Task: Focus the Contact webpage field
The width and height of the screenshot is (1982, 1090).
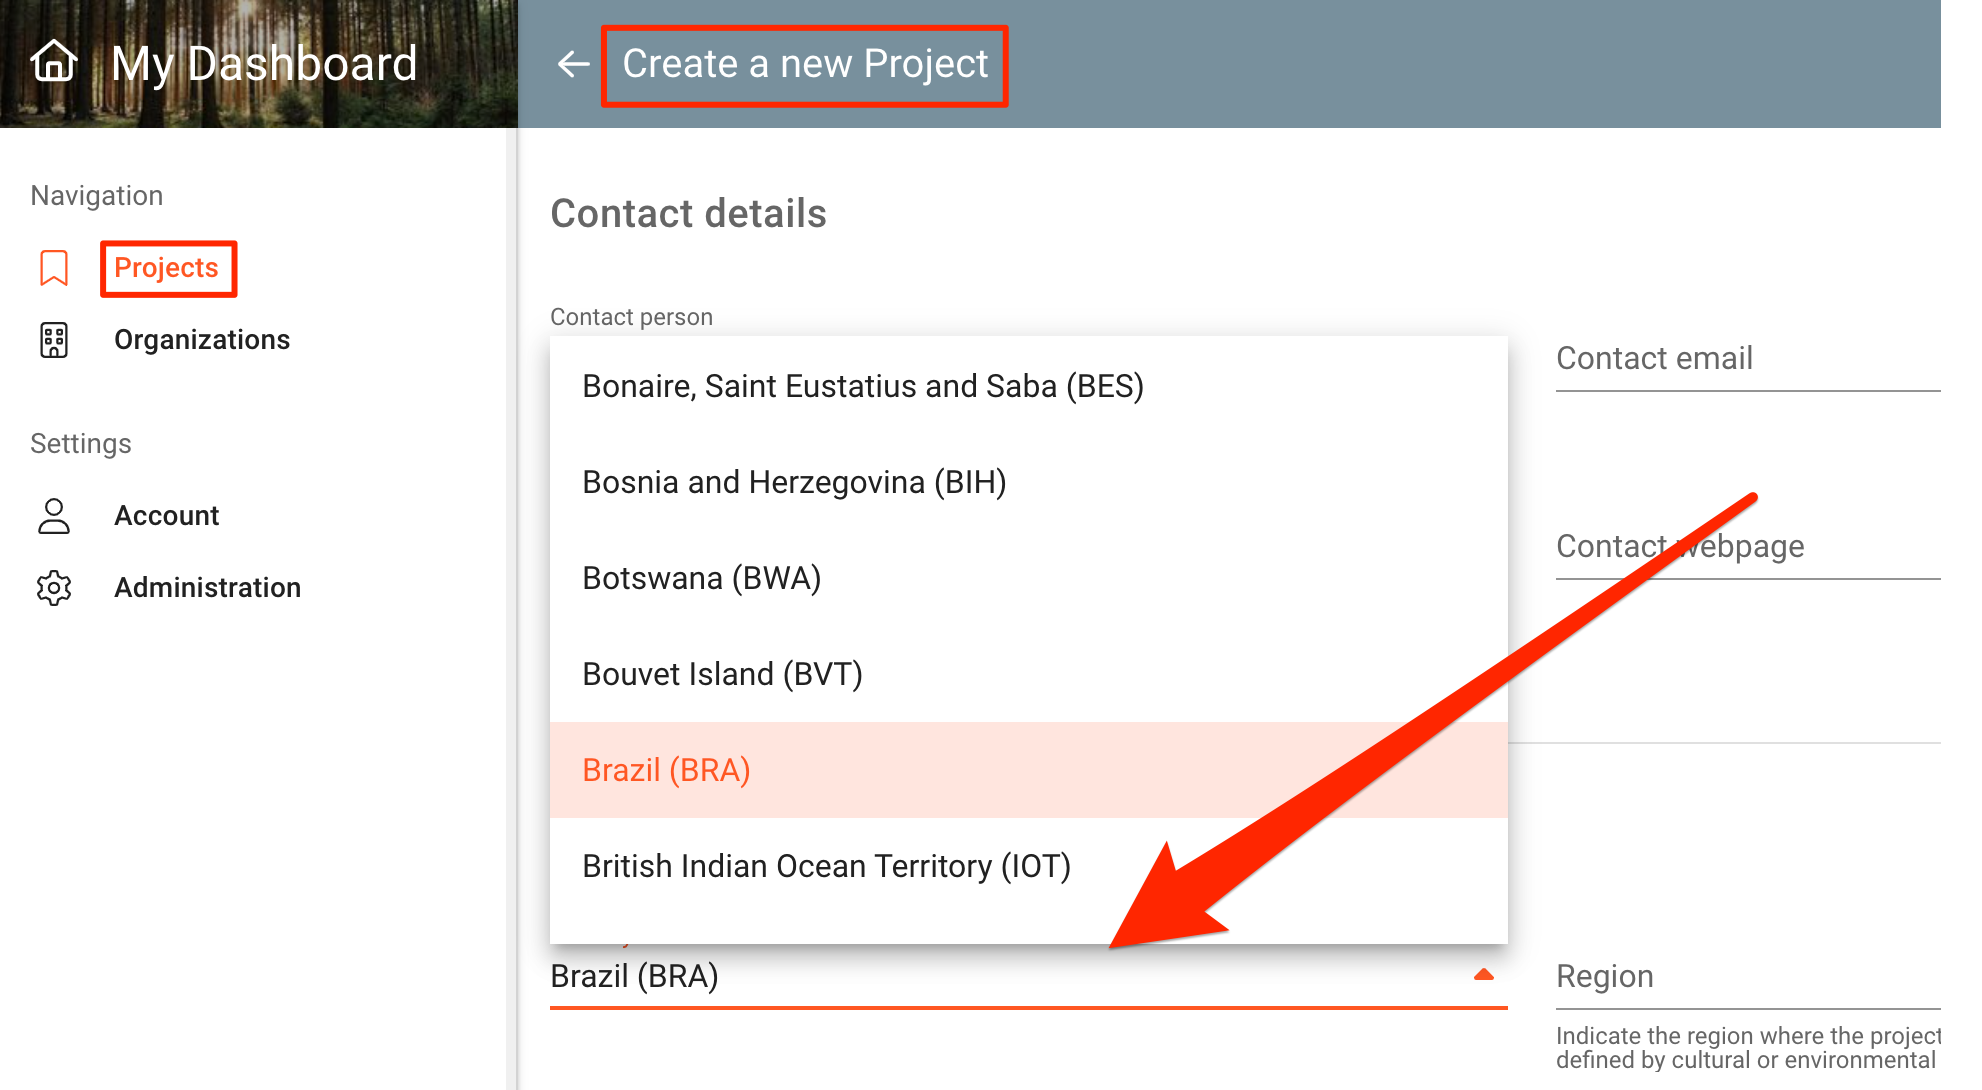Action: [1746, 547]
